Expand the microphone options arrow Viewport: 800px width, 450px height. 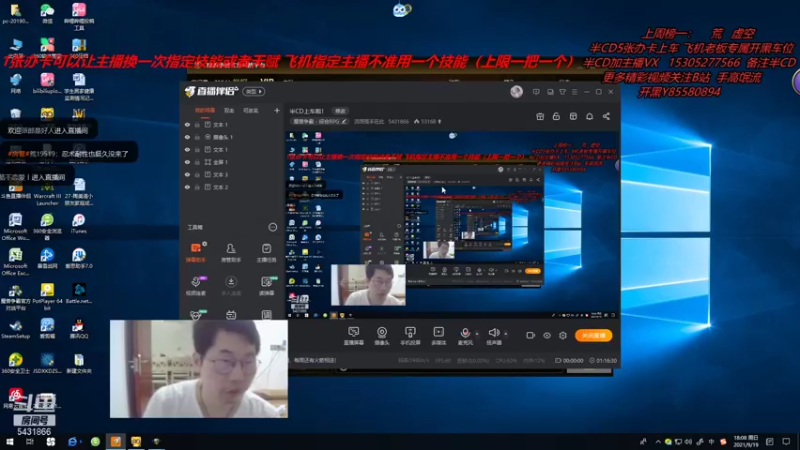pos(477,334)
